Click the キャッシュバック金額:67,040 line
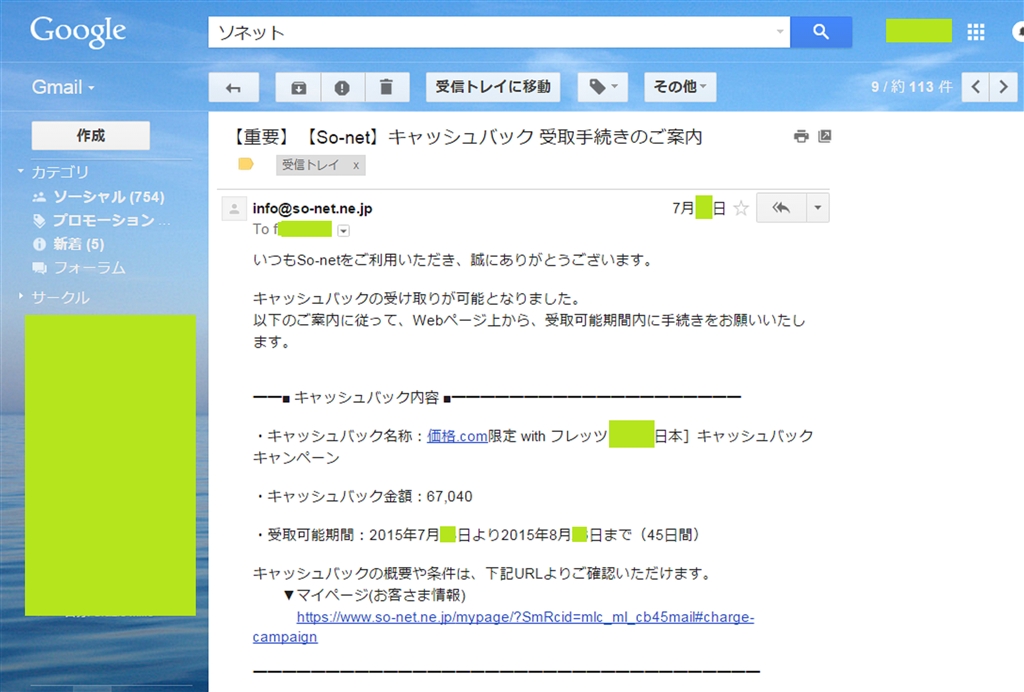The image size is (1024, 692). point(363,496)
